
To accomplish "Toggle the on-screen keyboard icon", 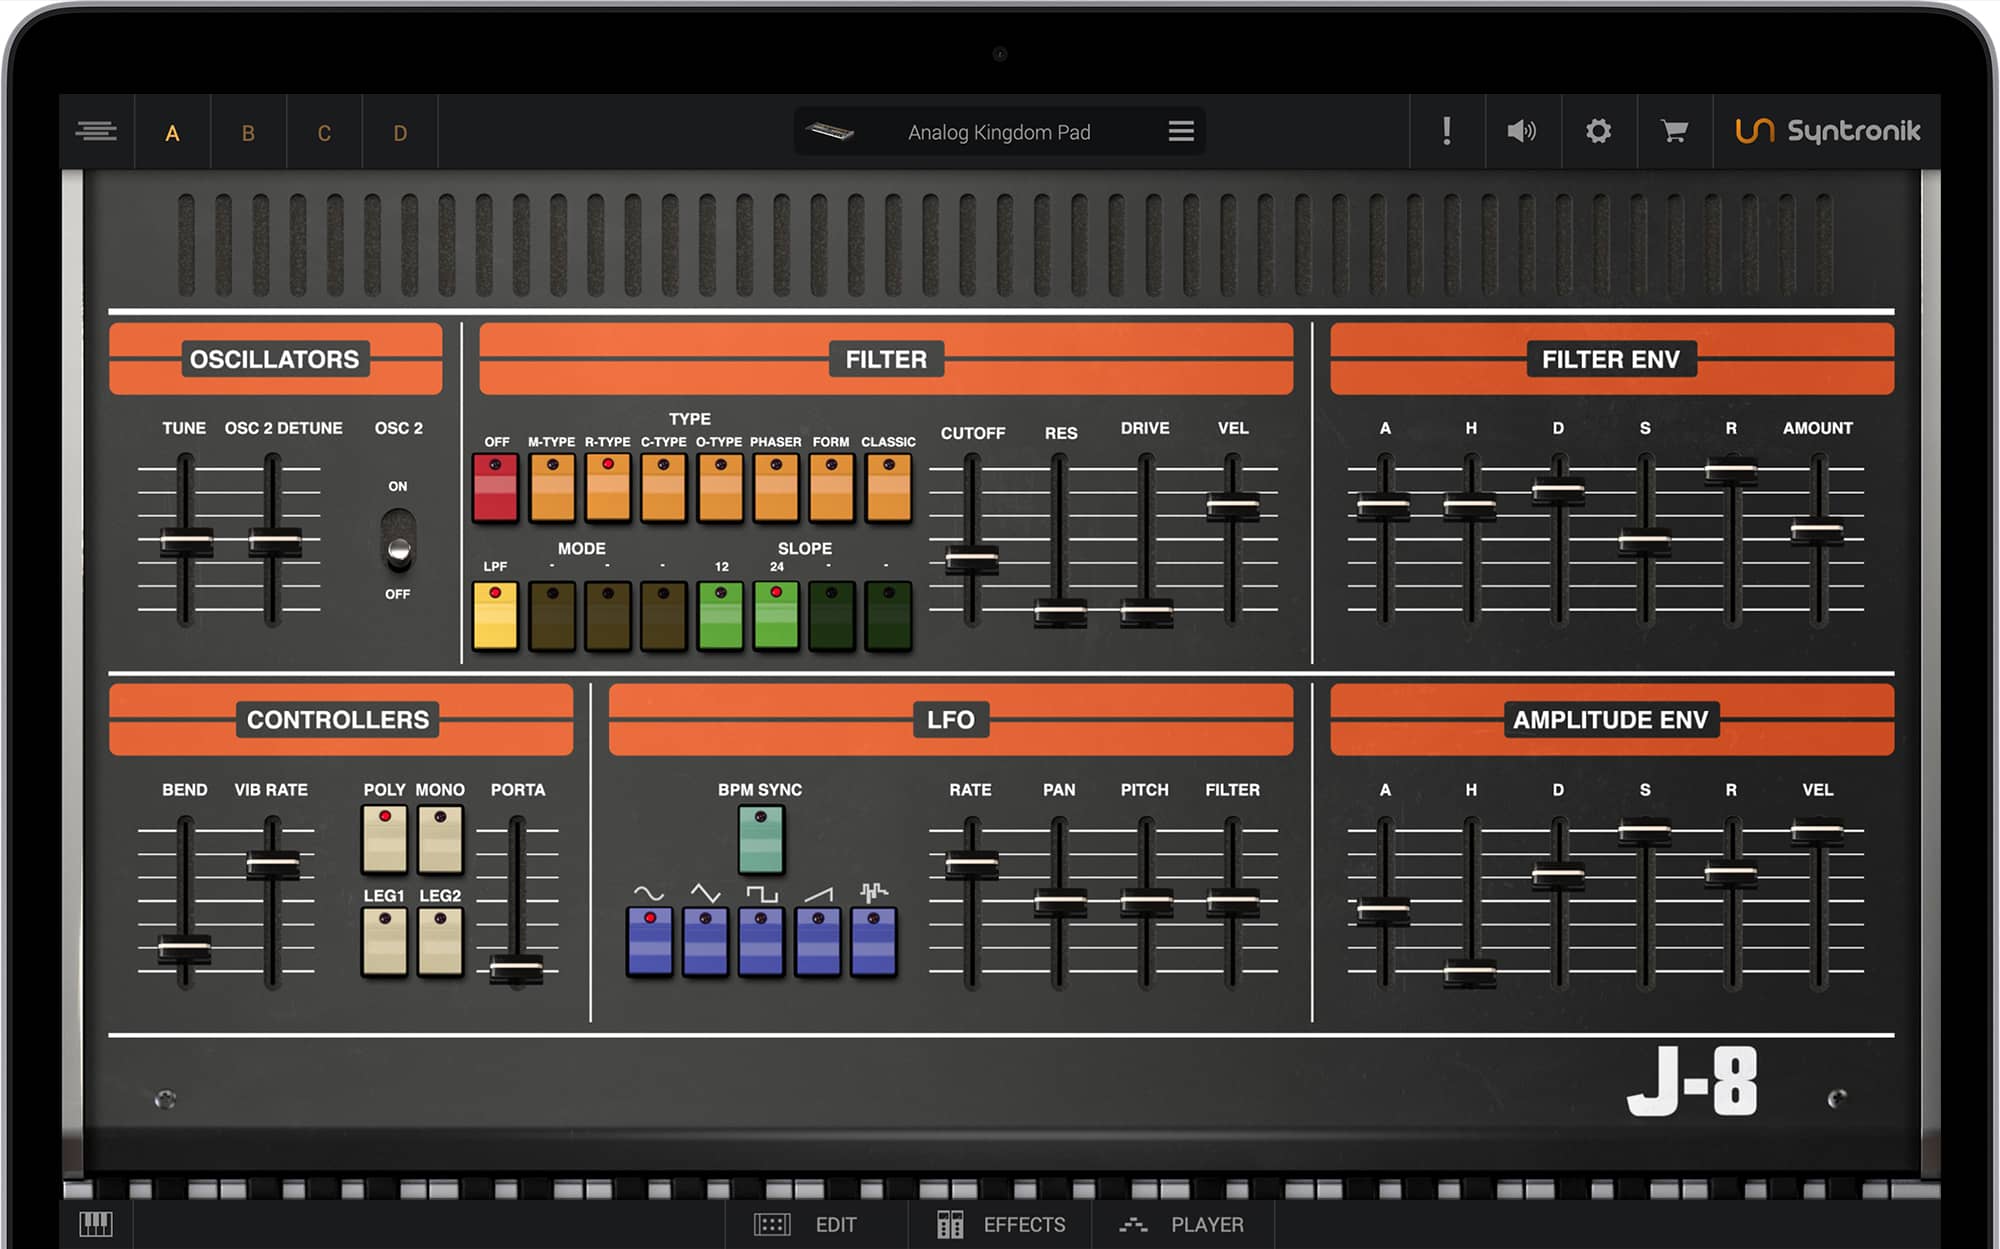I will pyautogui.click(x=96, y=1224).
